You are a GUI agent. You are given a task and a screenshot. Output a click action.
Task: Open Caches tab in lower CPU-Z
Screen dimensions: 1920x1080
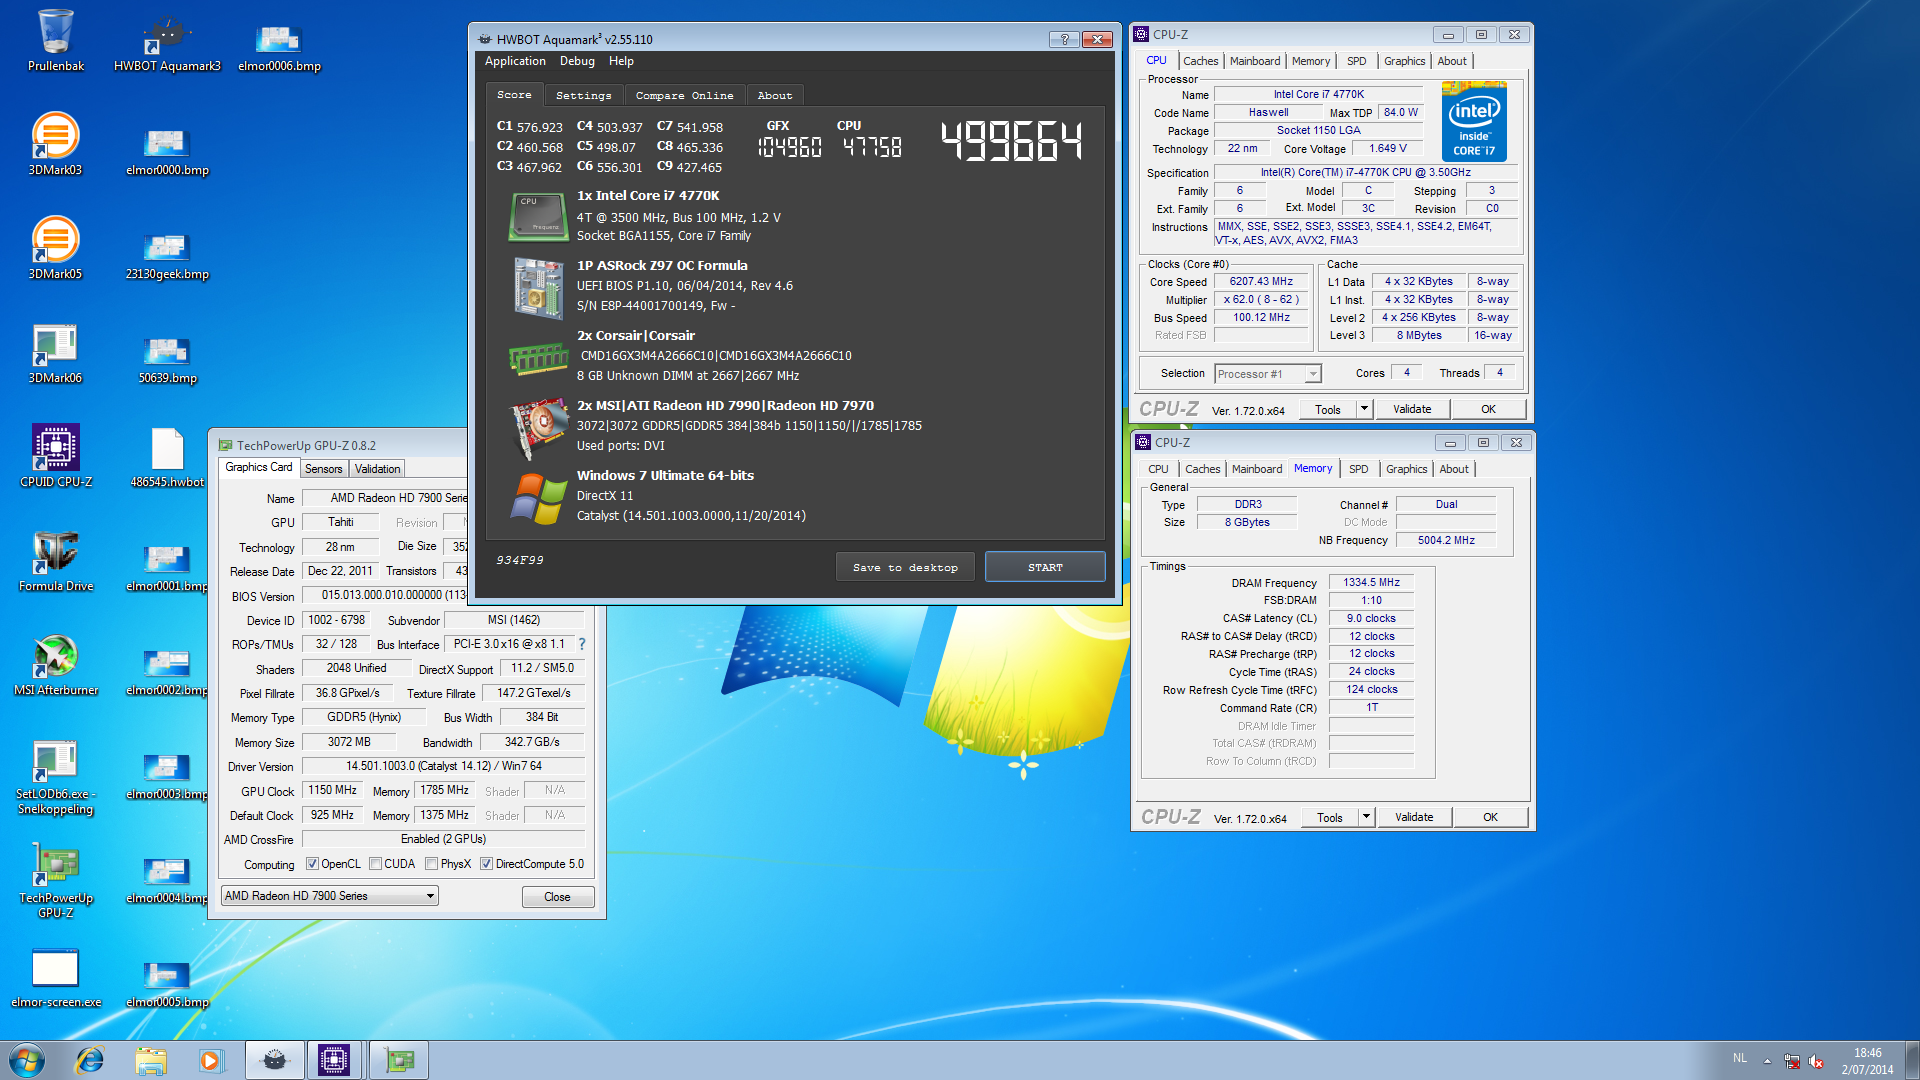[1202, 469]
